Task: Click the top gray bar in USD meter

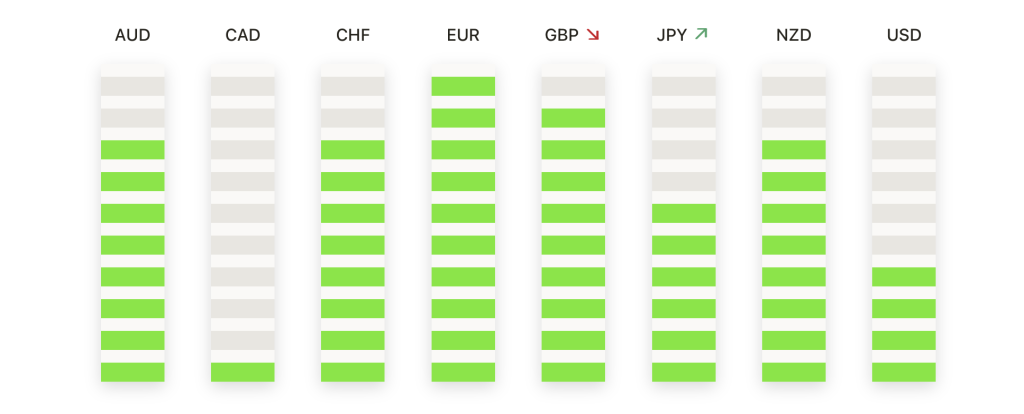Action: pyautogui.click(x=904, y=86)
